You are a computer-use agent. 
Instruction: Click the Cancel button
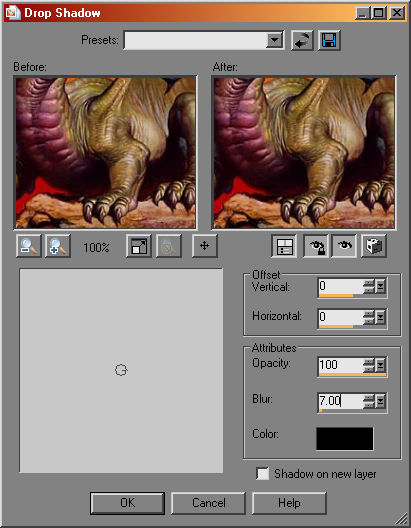208,503
